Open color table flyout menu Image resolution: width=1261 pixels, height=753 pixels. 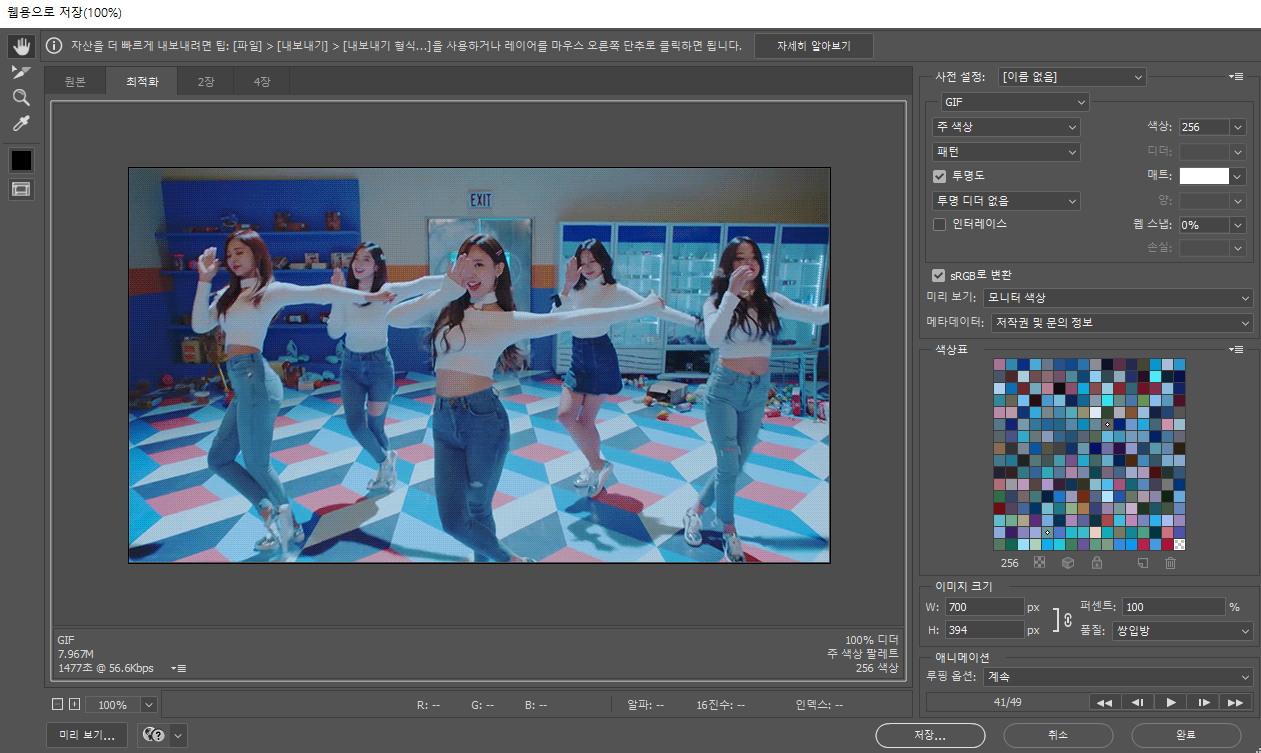pos(1237,349)
